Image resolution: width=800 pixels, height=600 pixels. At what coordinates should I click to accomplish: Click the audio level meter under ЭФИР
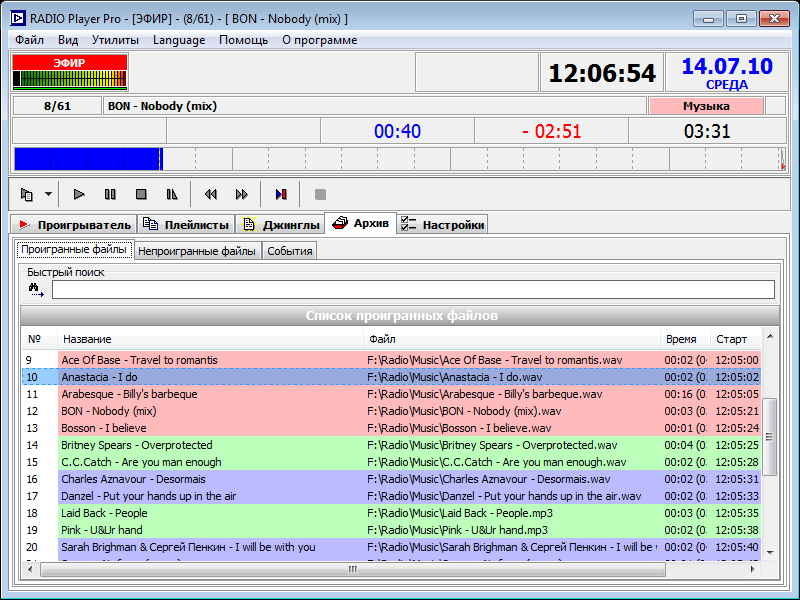(69, 79)
